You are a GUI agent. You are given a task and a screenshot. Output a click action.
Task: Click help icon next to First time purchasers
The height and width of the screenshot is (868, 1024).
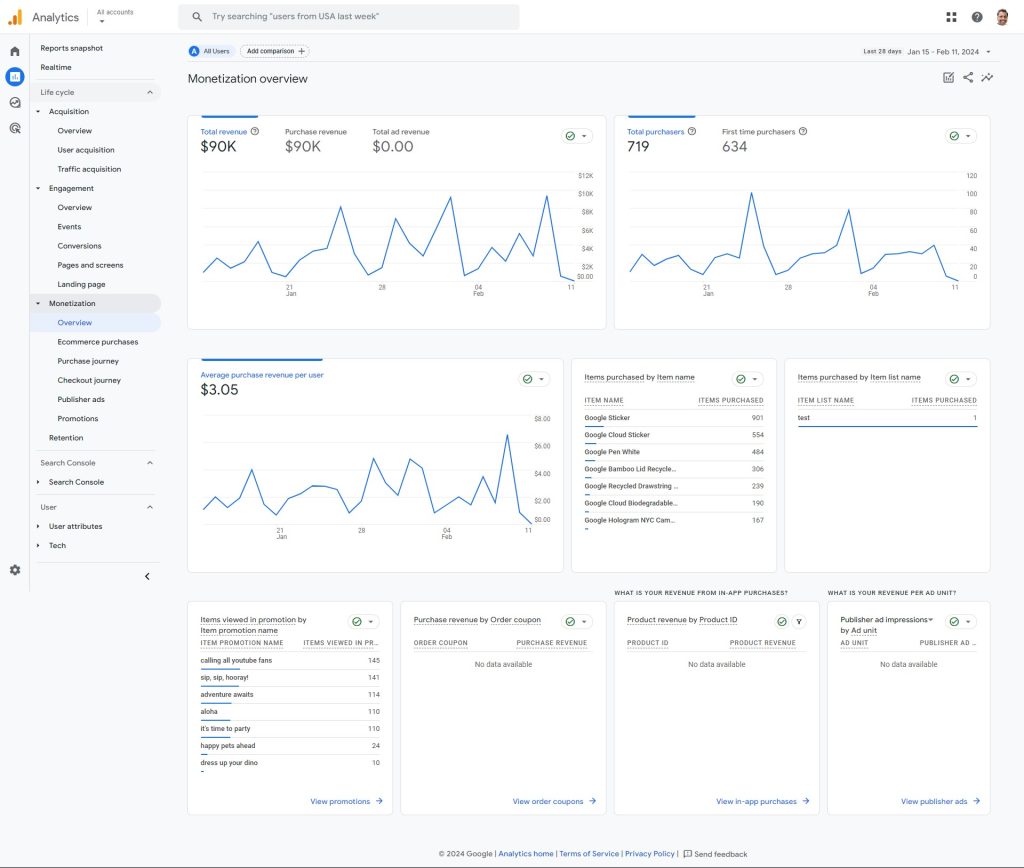[x=803, y=131]
